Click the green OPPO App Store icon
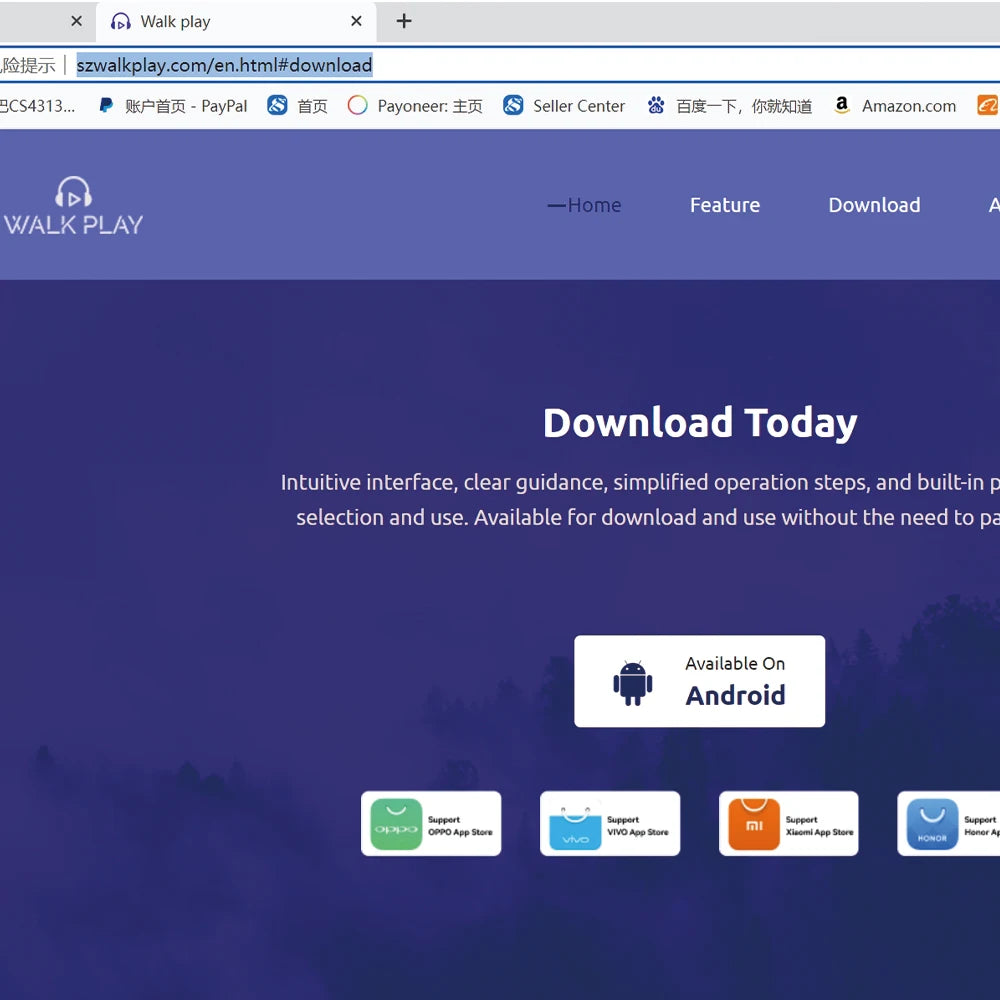1000x1000 pixels. click(x=396, y=825)
